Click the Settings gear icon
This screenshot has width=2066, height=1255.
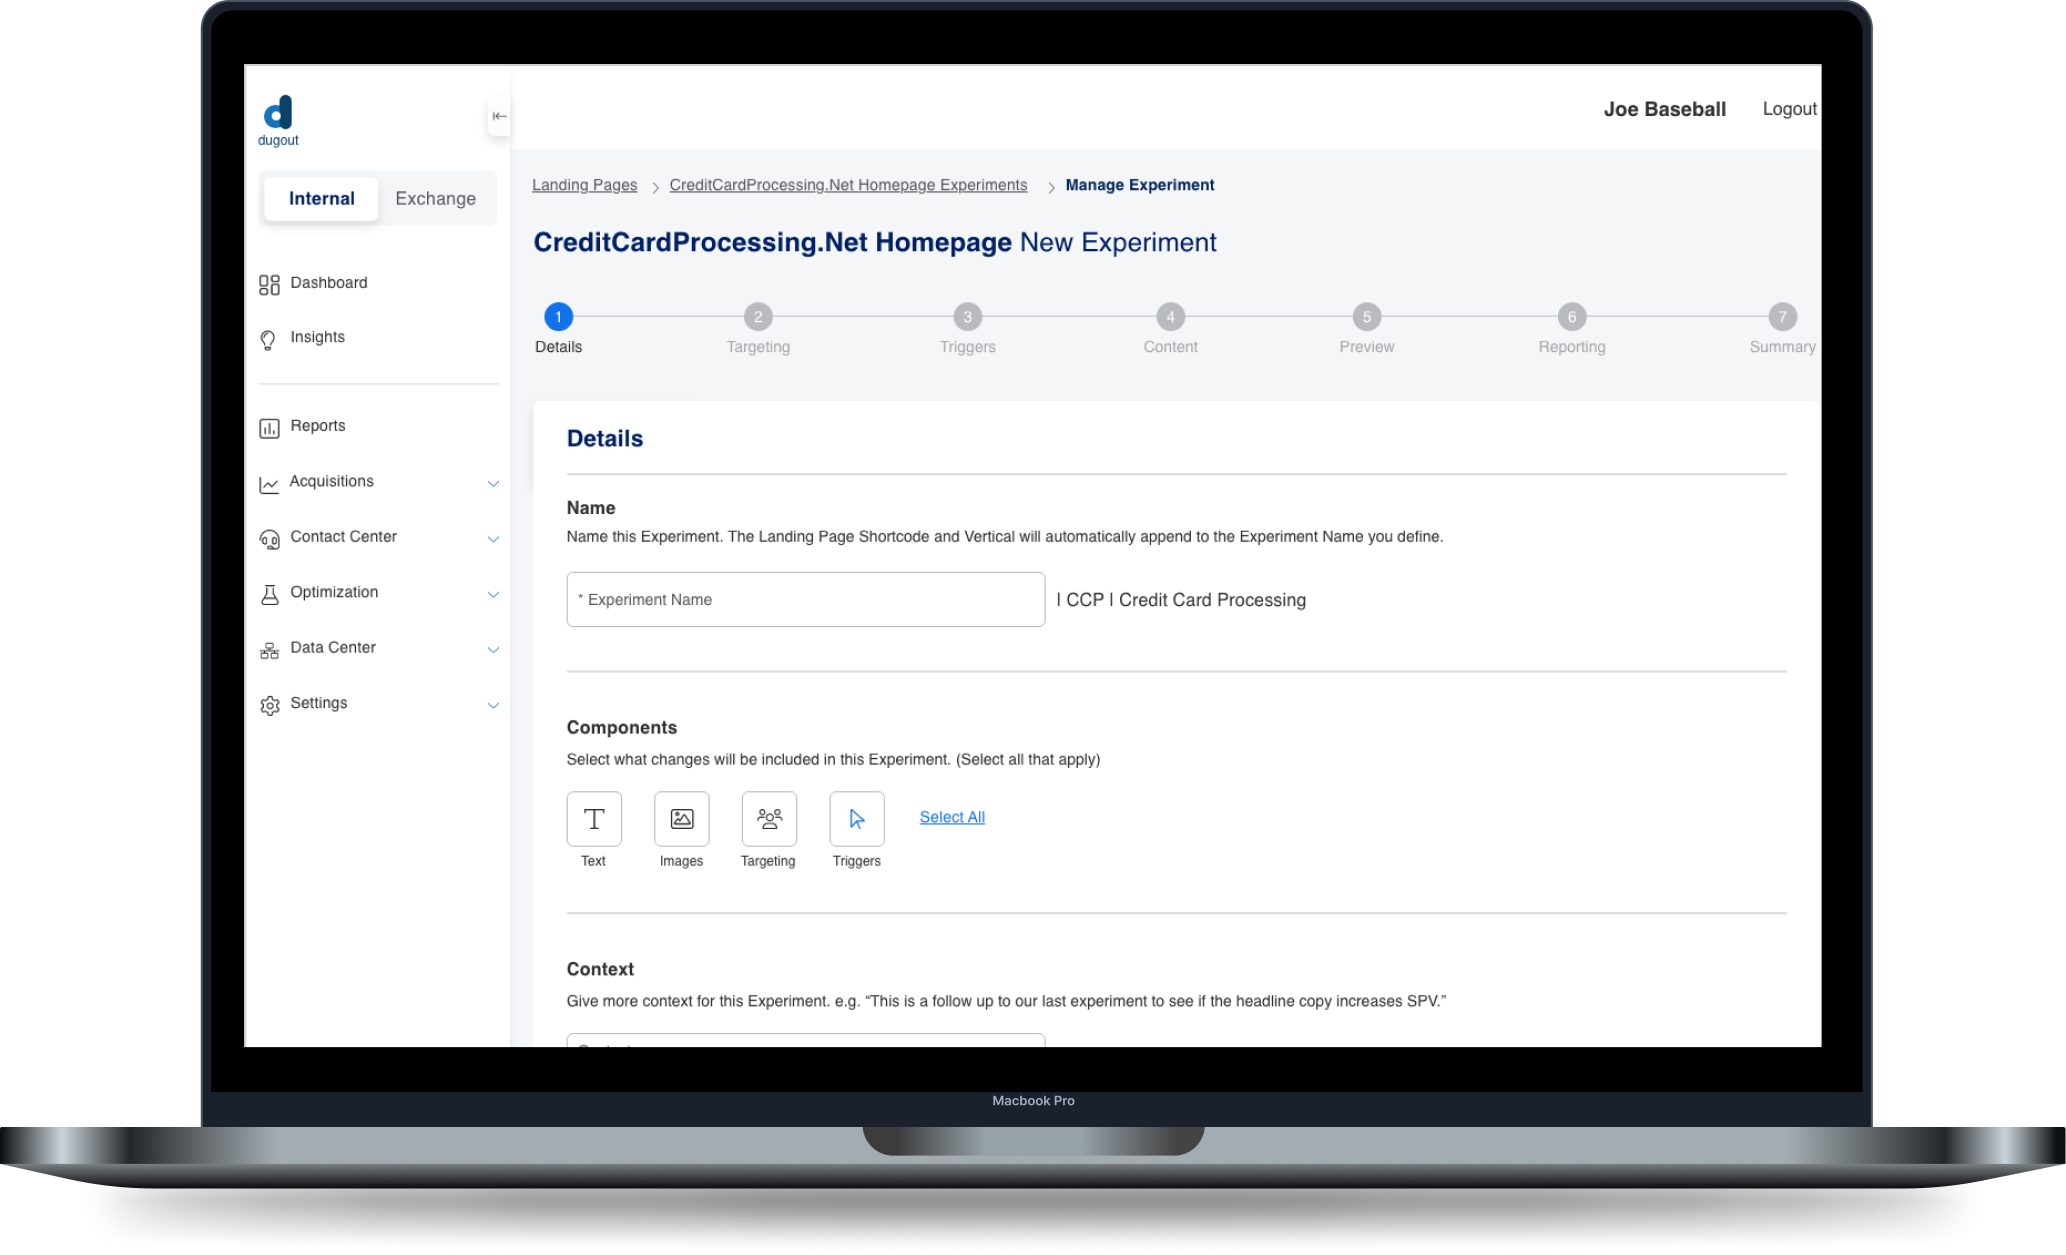[x=269, y=705]
